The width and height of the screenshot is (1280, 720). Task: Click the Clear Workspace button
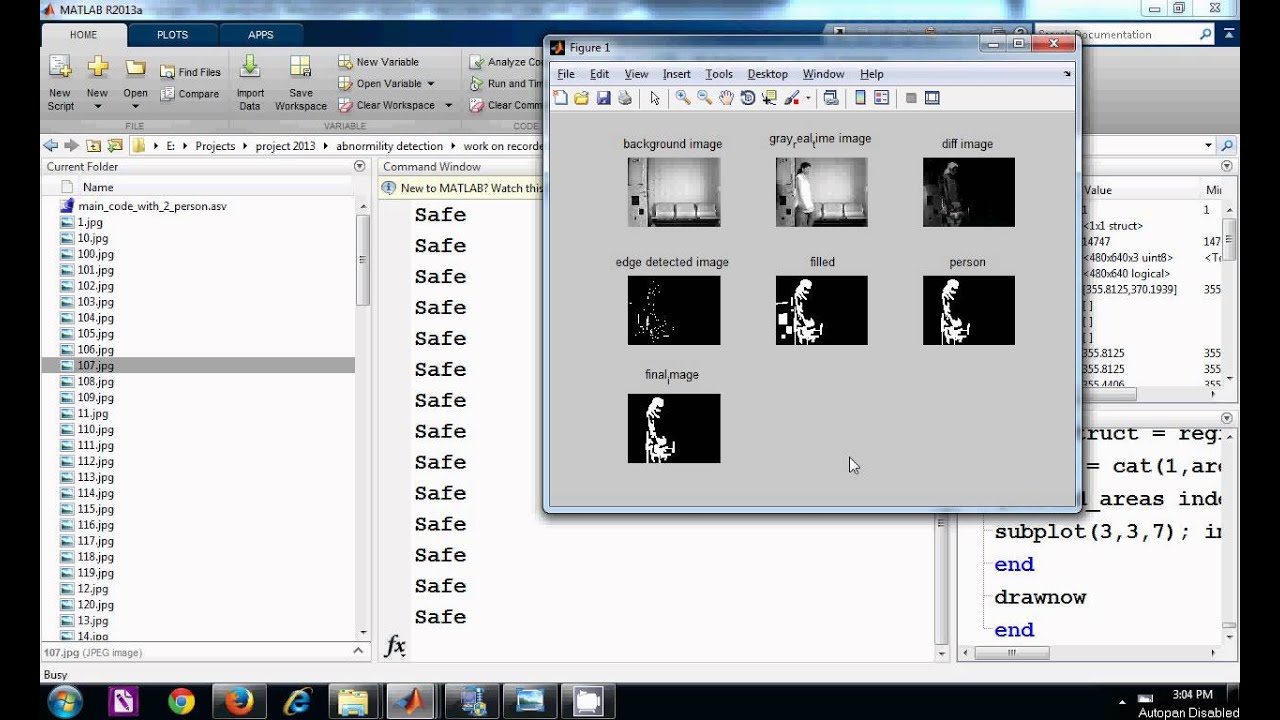point(388,105)
